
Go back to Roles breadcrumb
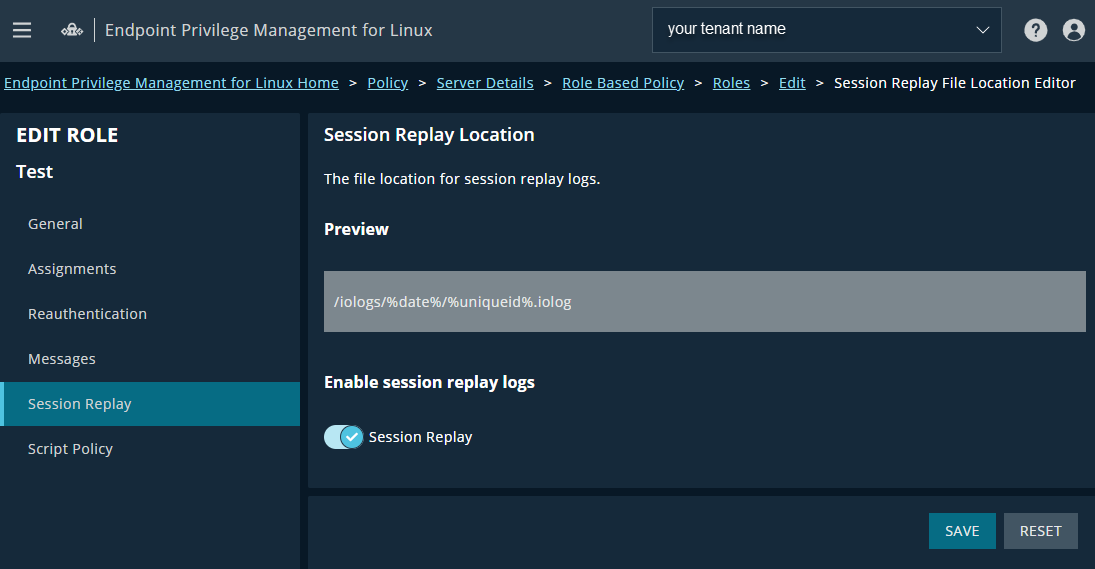731,83
